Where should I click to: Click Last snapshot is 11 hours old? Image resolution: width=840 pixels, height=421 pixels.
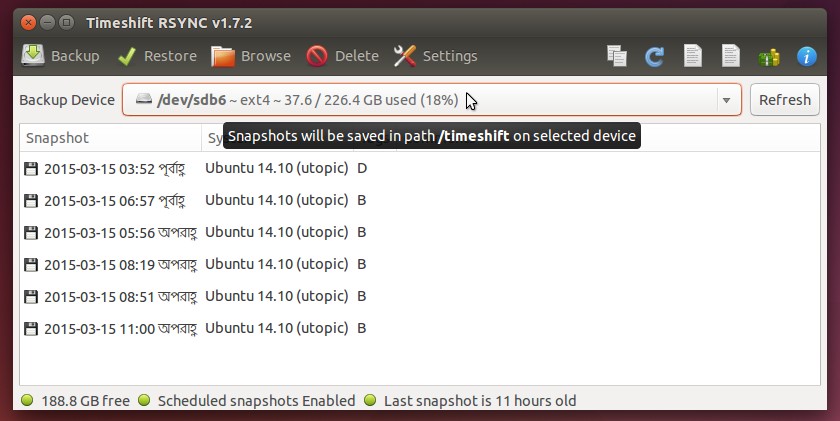[x=480, y=401]
